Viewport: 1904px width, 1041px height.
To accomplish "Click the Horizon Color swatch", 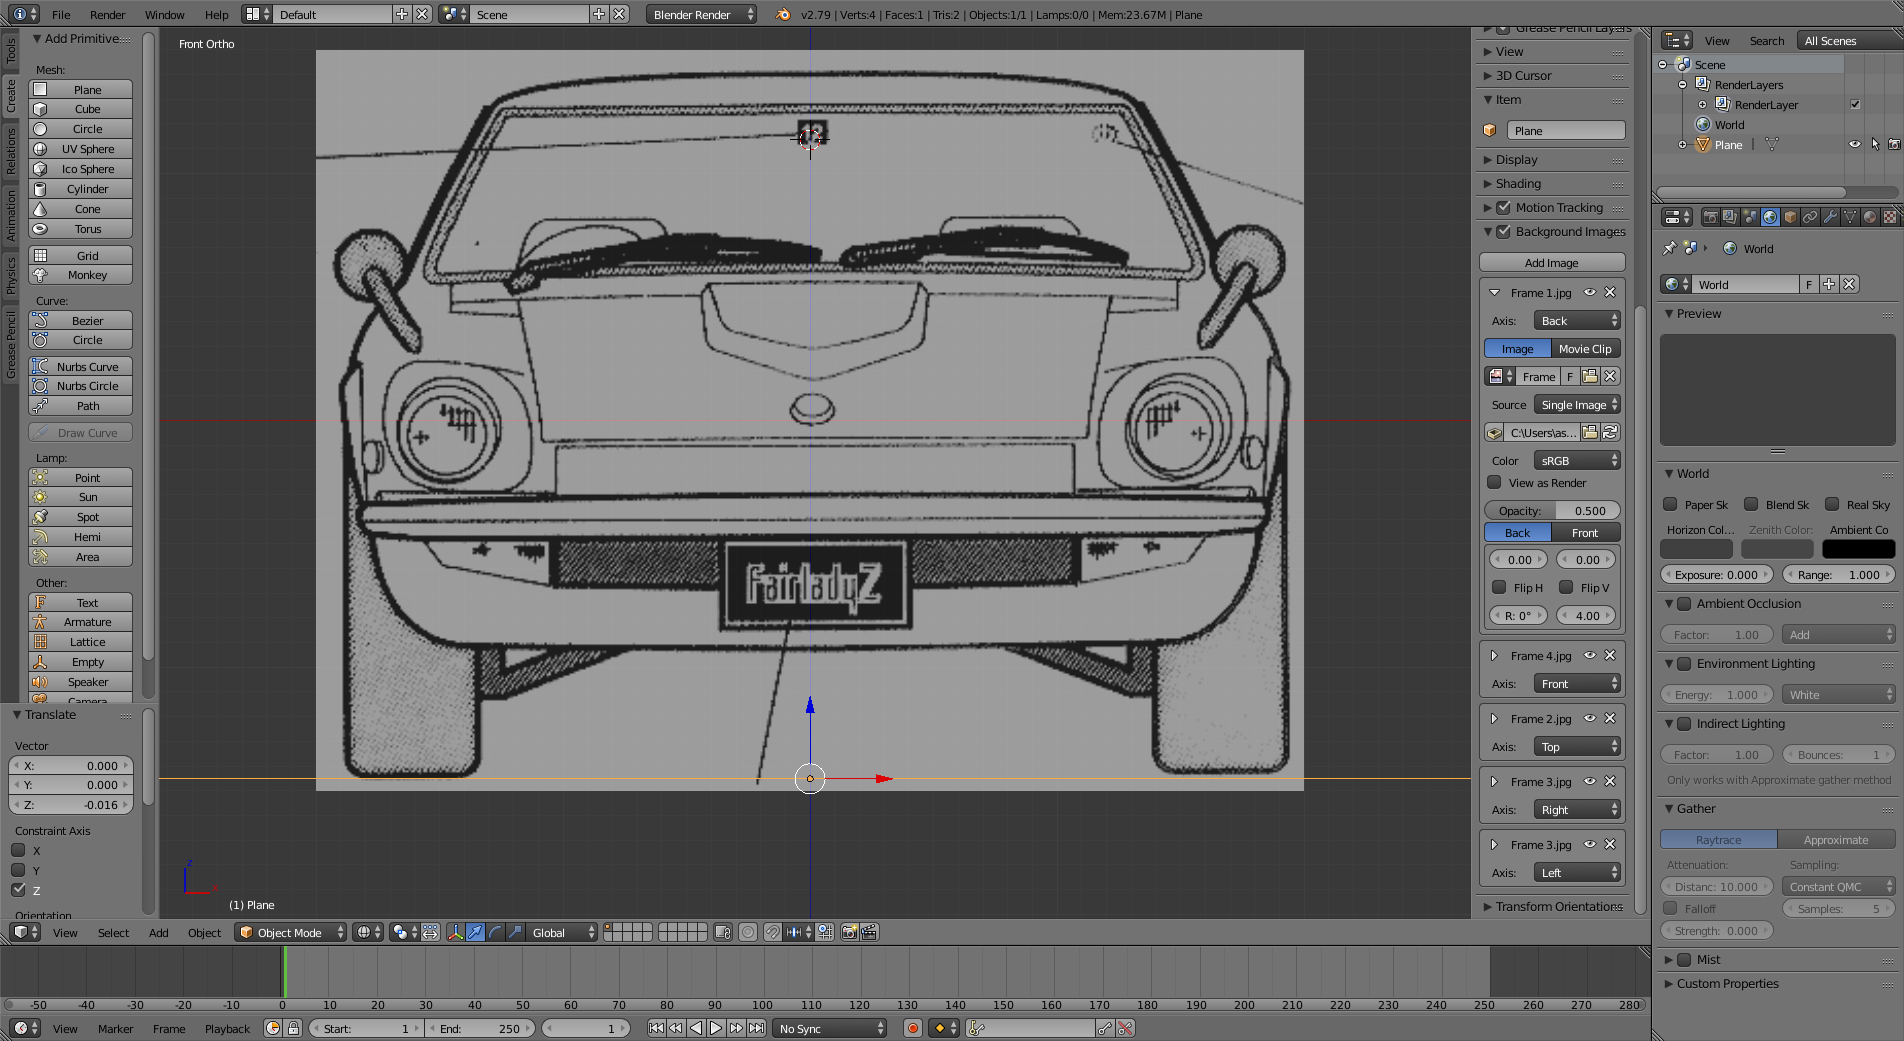I will click(x=1696, y=548).
